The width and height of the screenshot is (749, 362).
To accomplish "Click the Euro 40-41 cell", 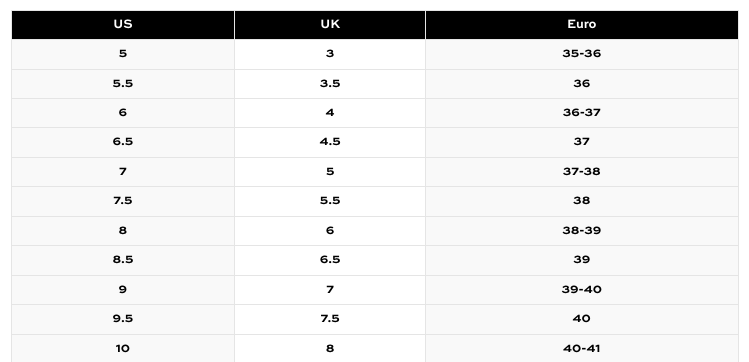I will [581, 348].
